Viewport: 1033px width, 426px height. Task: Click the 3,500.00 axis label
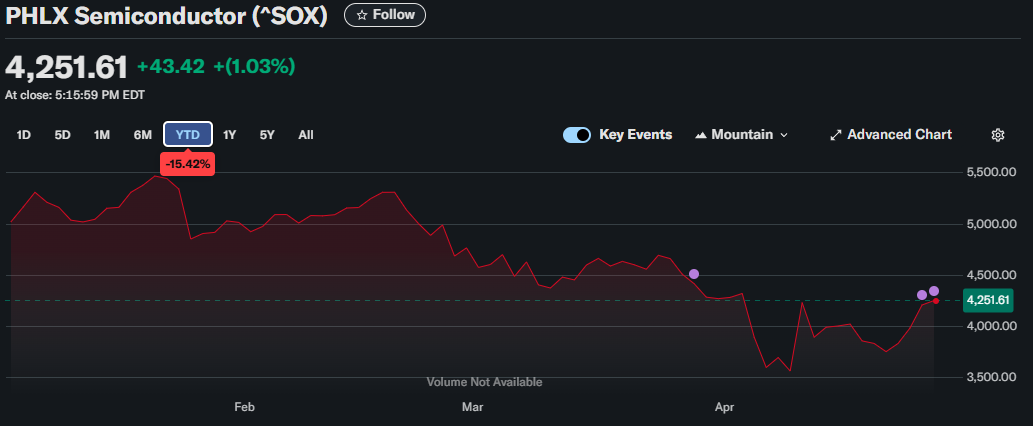(x=991, y=377)
